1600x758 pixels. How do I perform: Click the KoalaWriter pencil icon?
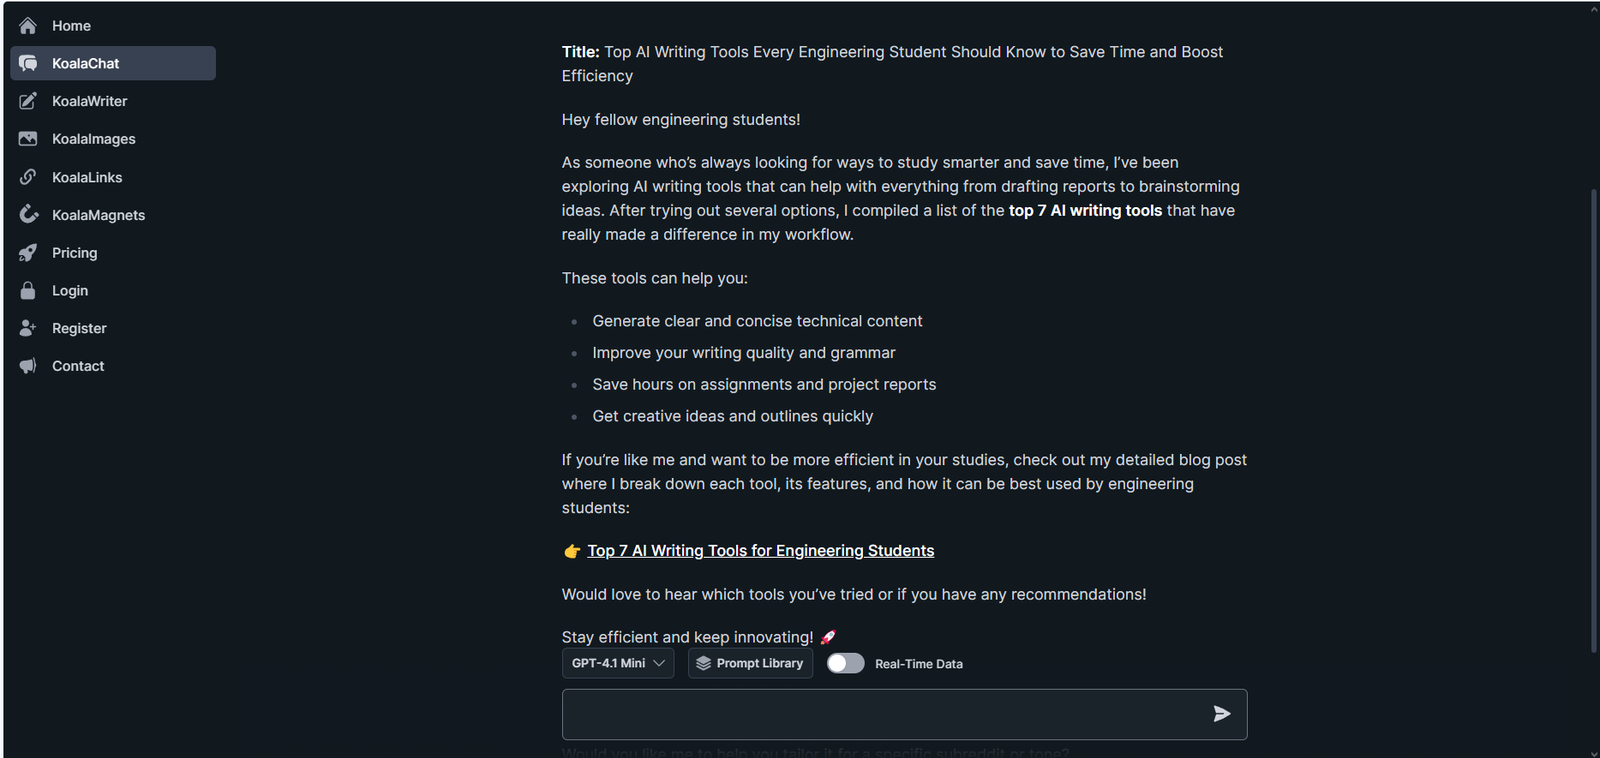(x=28, y=101)
